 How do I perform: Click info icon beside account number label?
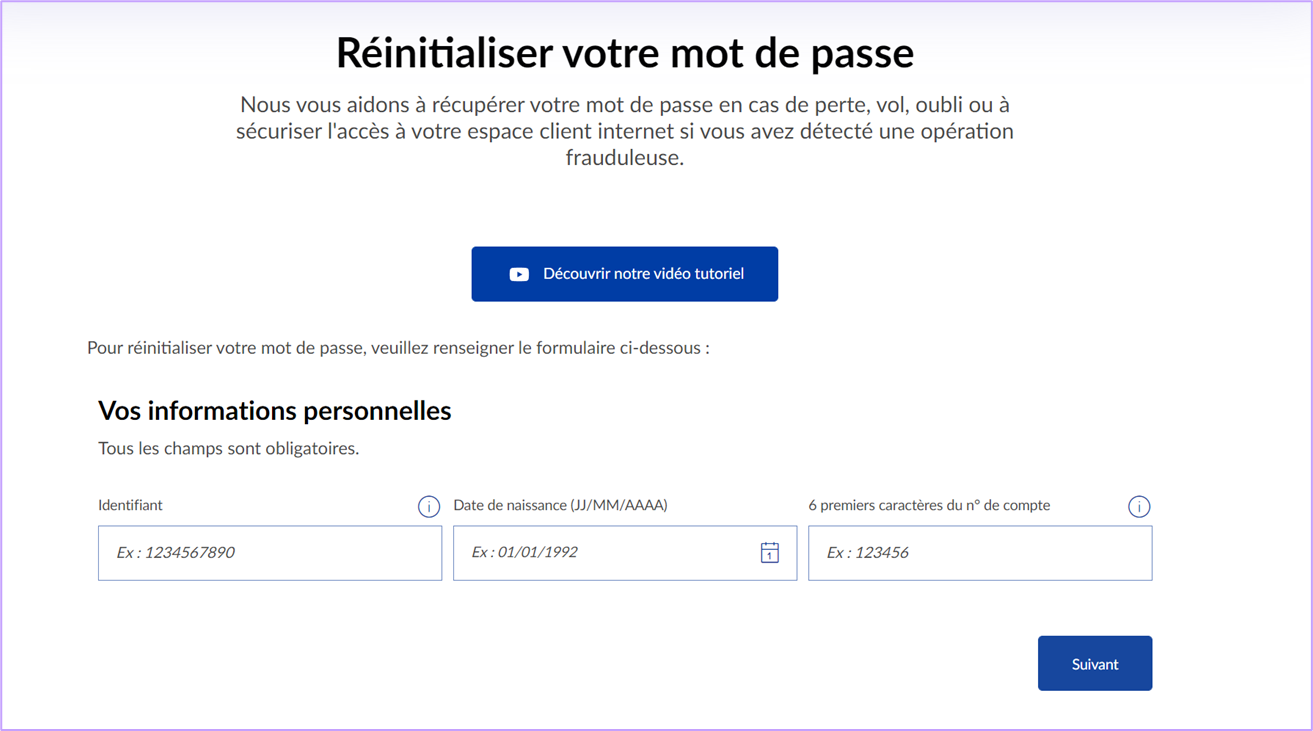click(x=1138, y=507)
